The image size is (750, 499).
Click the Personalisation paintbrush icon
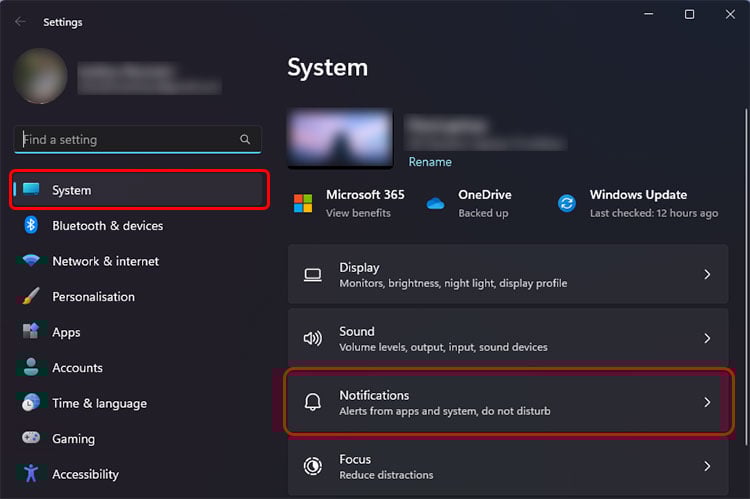coord(31,297)
